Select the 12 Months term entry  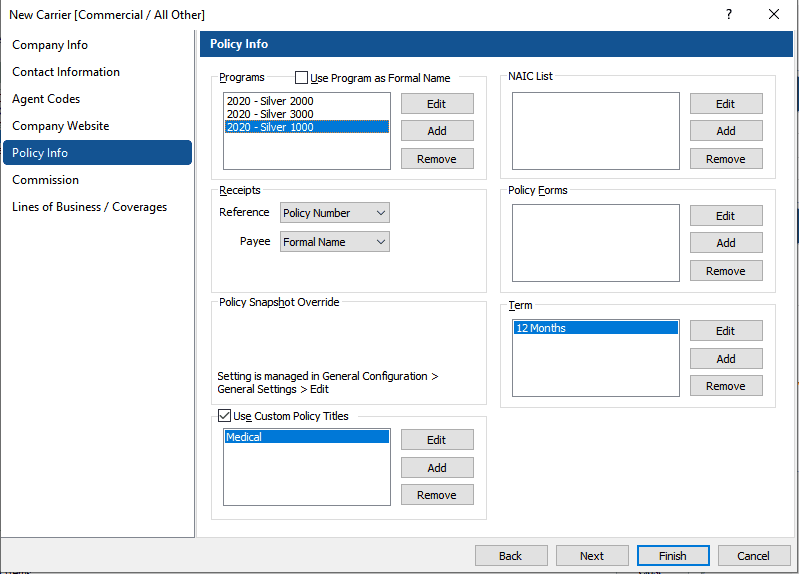(x=596, y=328)
